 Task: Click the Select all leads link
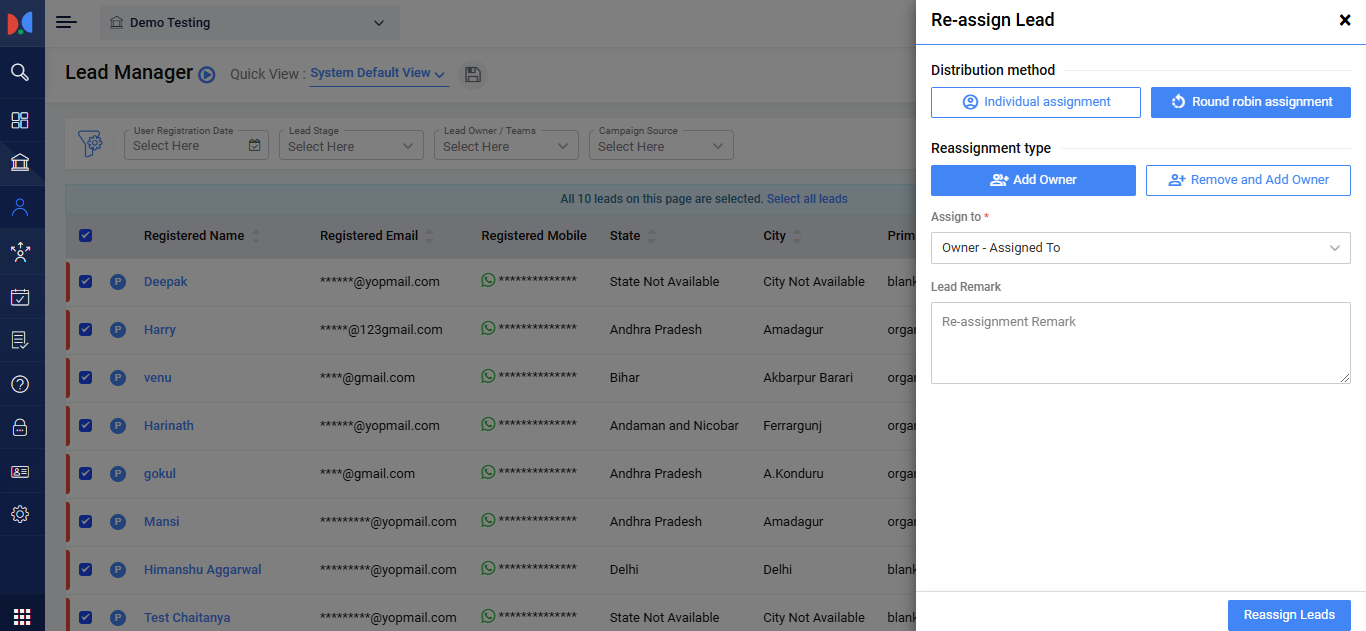806,199
